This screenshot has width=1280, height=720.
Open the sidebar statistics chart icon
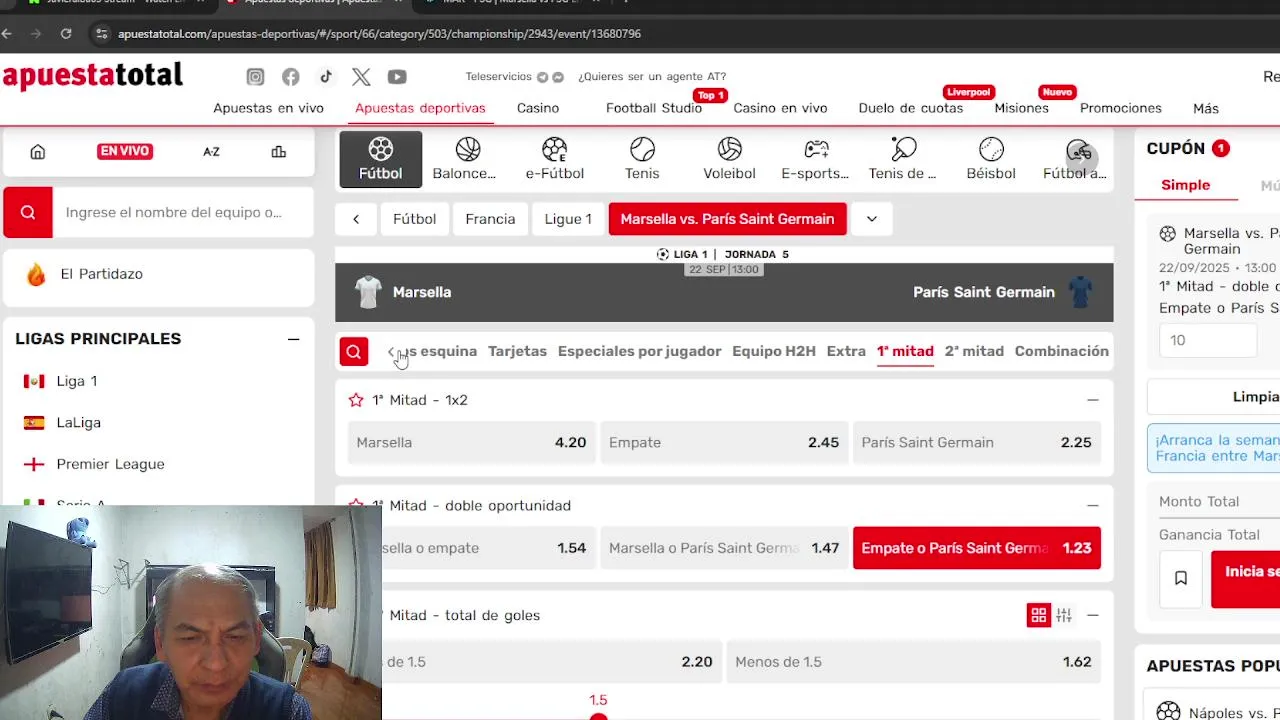(278, 152)
